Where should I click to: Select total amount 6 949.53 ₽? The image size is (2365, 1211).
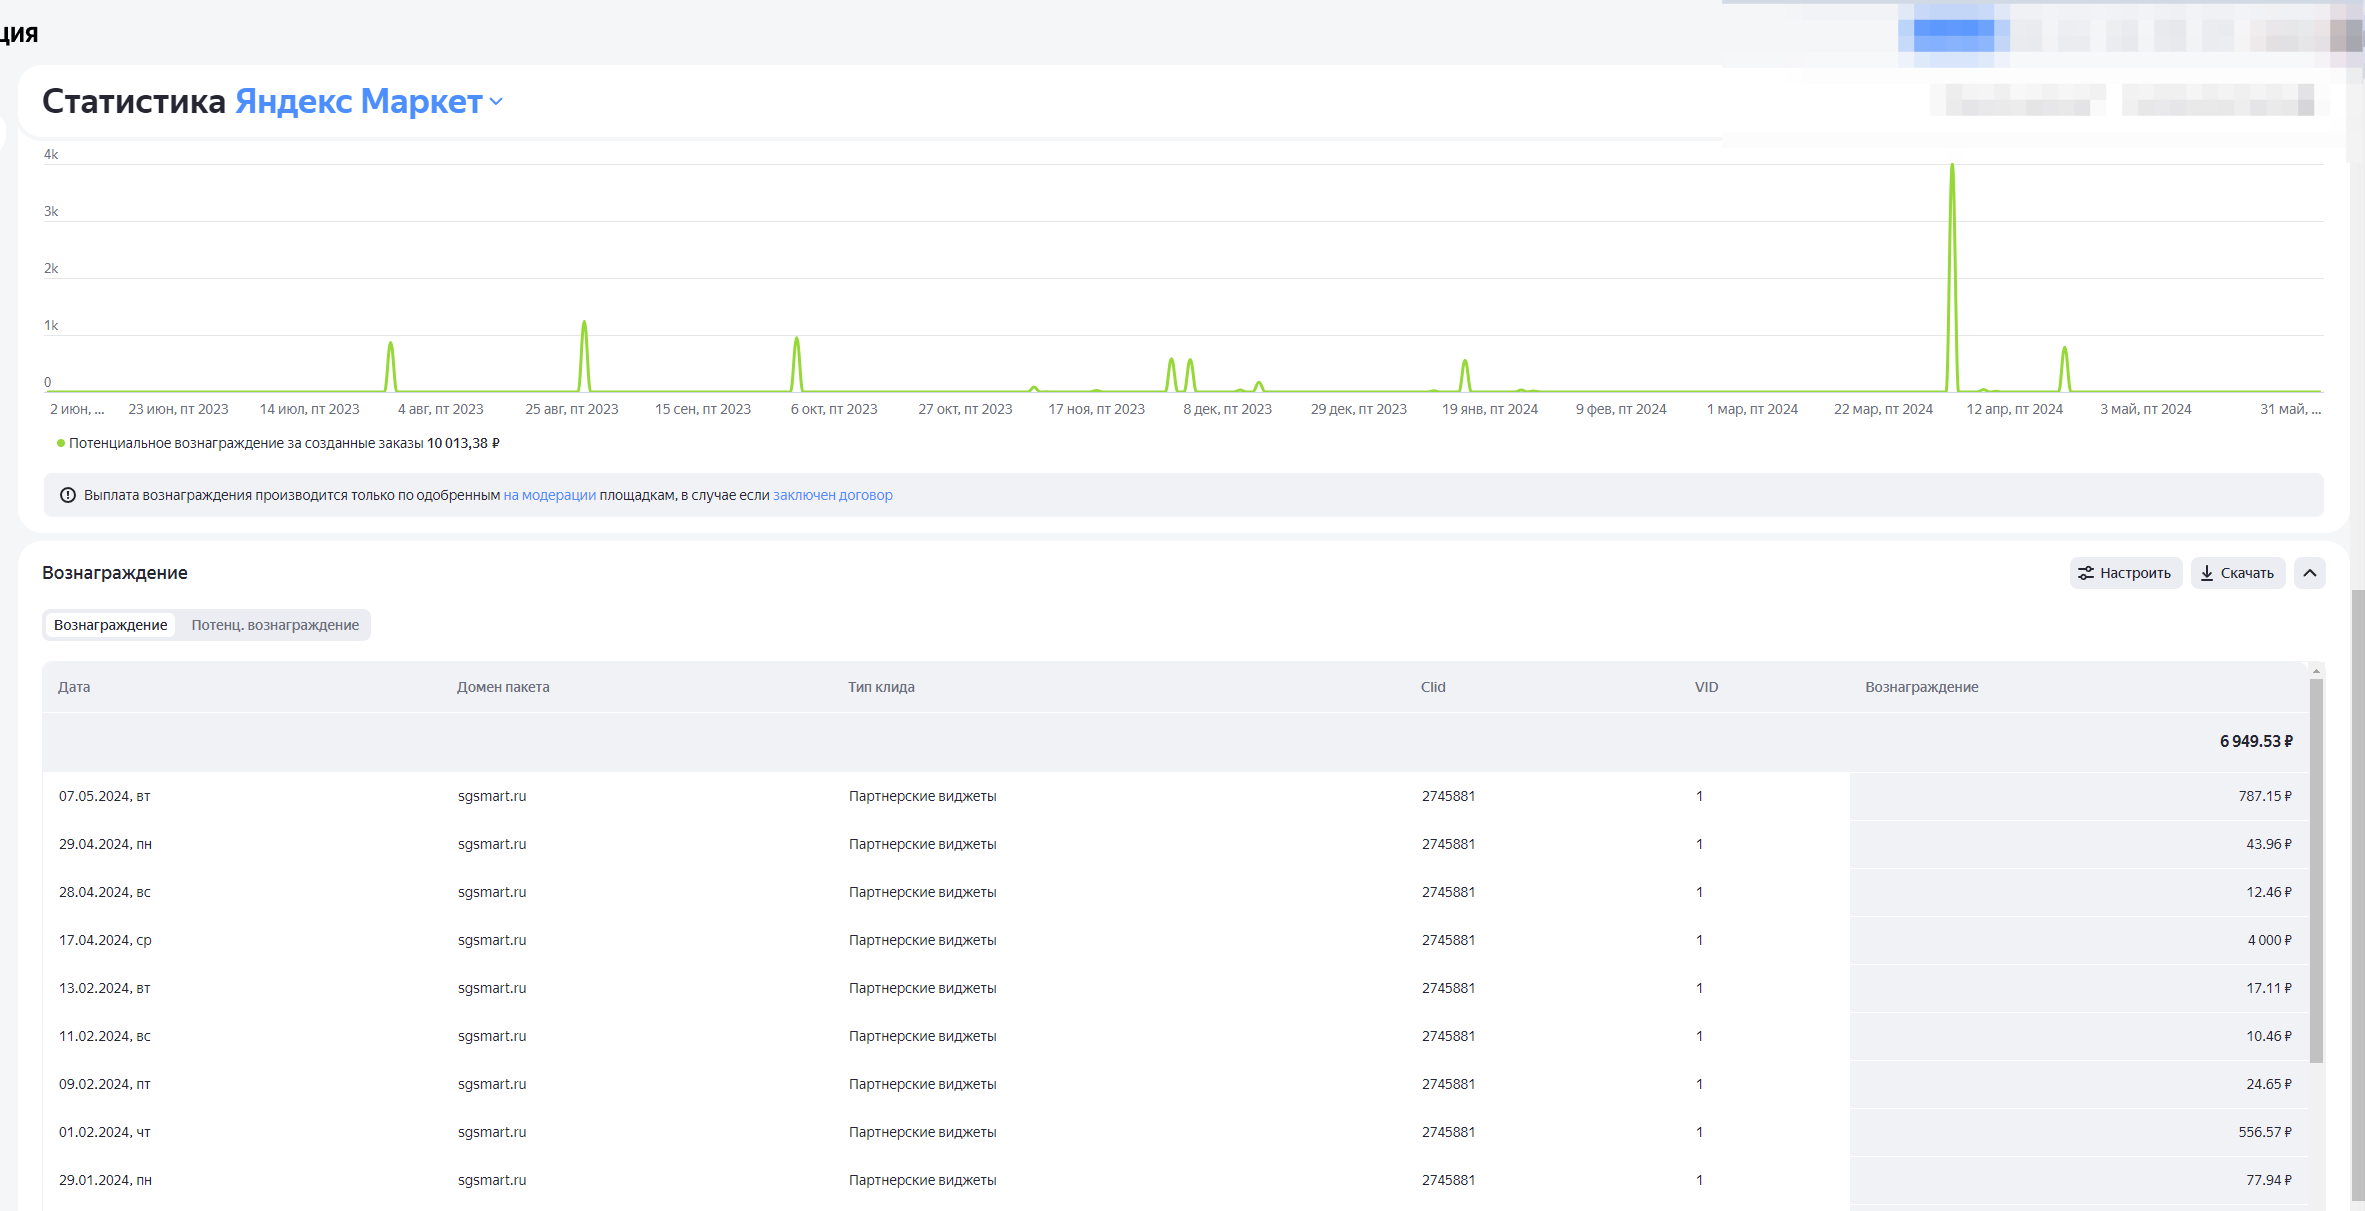(x=2256, y=741)
